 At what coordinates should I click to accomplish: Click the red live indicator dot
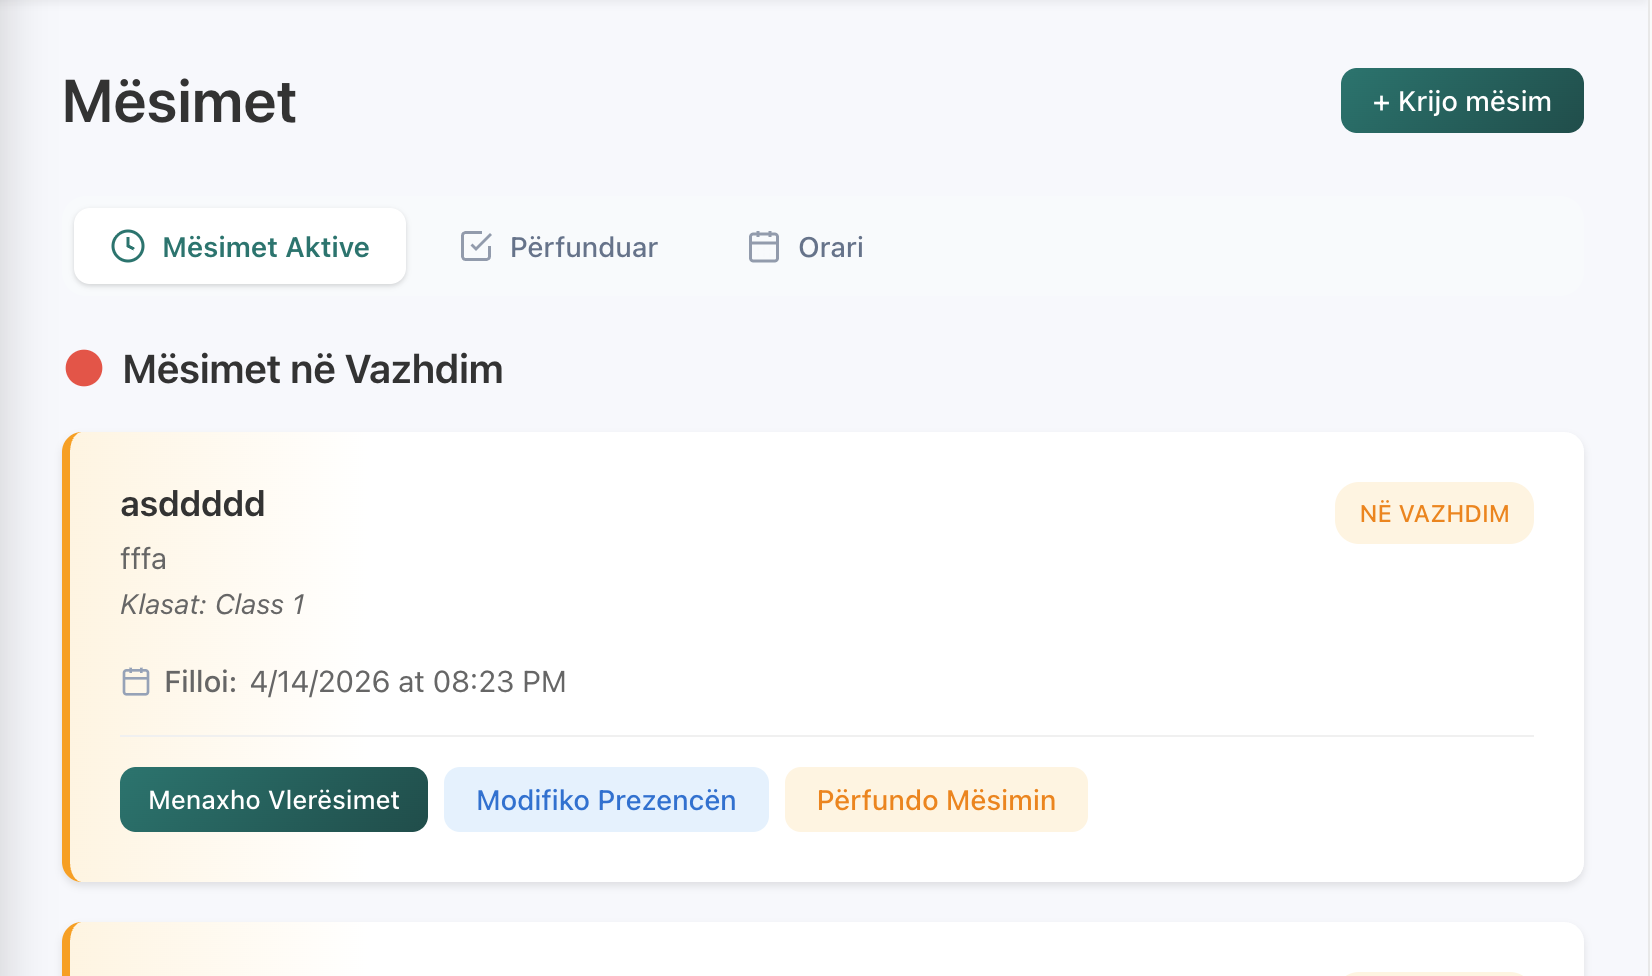84,368
